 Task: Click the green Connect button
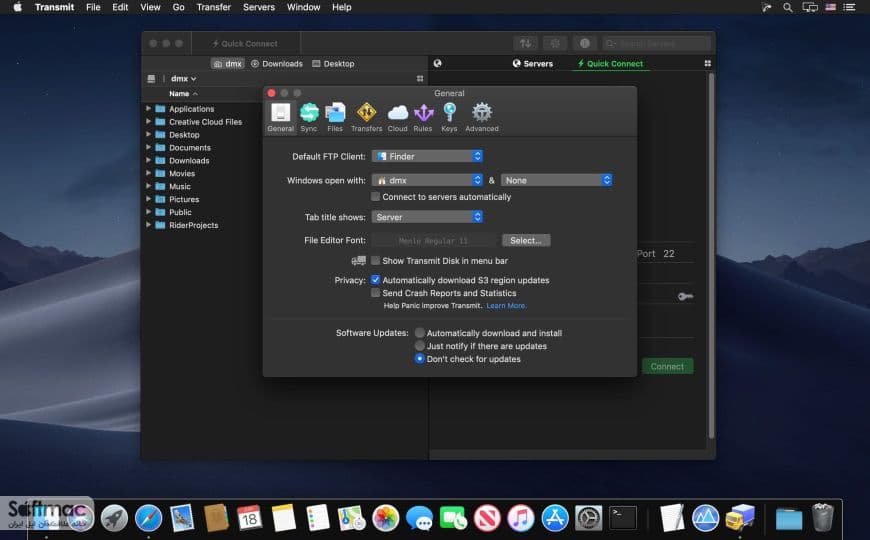(667, 366)
